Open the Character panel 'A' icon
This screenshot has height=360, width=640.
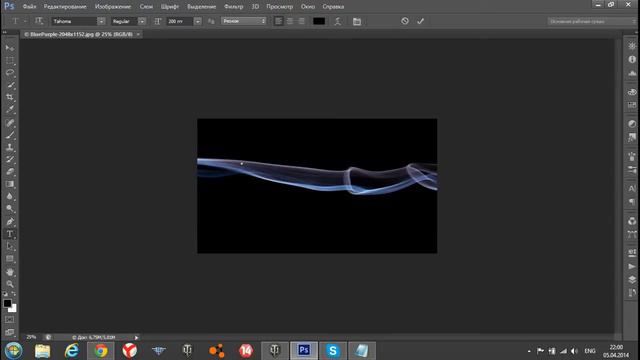coord(632,189)
